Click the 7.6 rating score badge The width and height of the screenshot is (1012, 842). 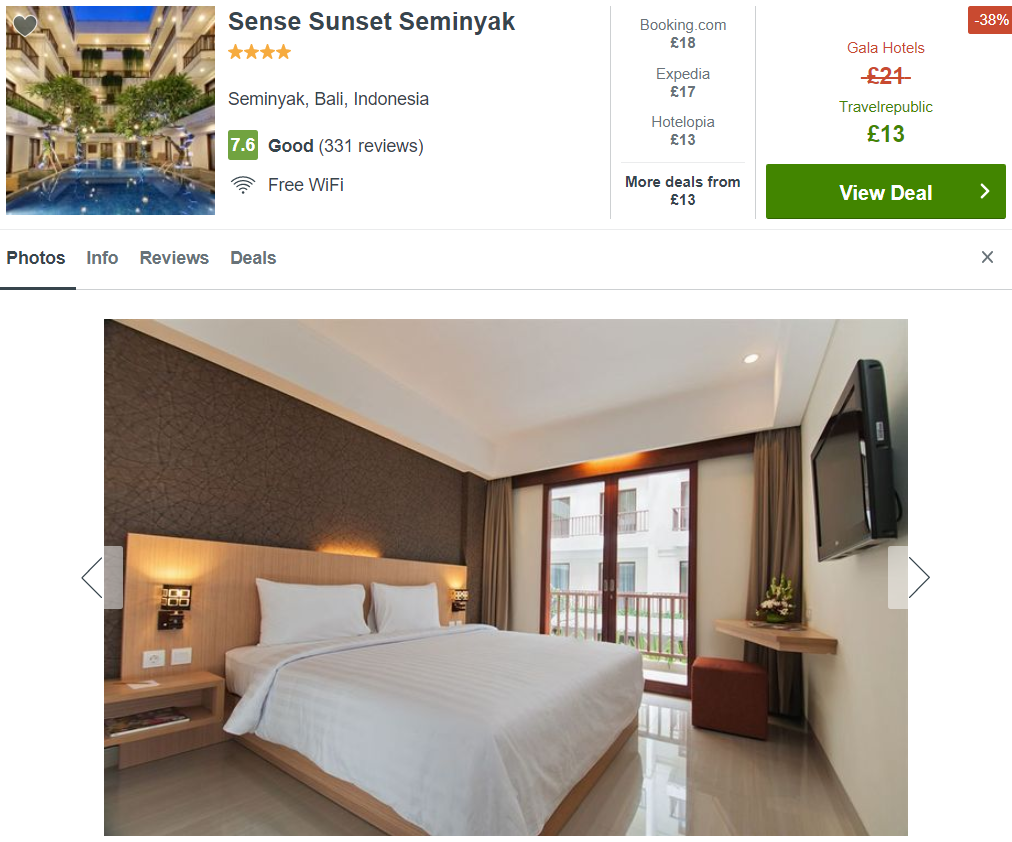coord(243,145)
